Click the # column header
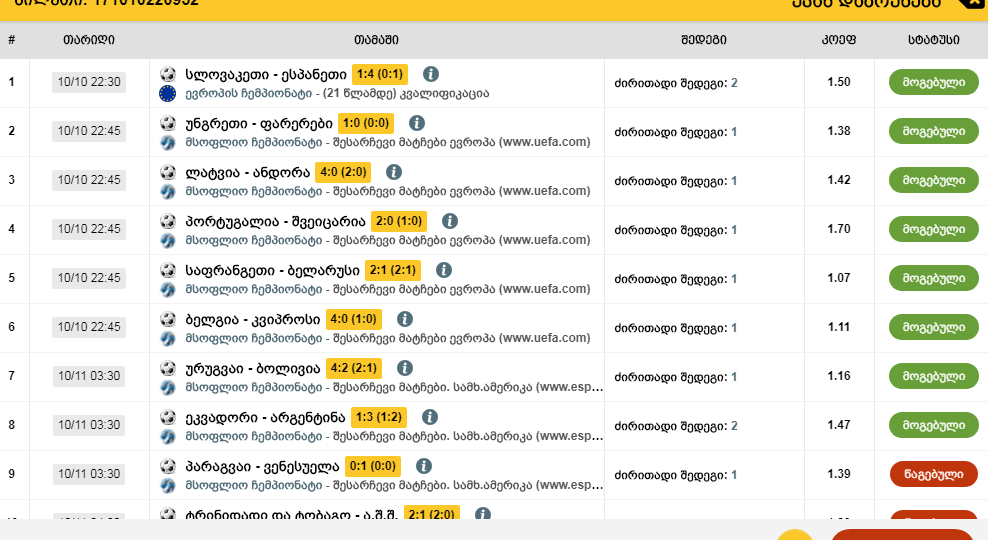This screenshot has height=540, width=988. tap(11, 40)
